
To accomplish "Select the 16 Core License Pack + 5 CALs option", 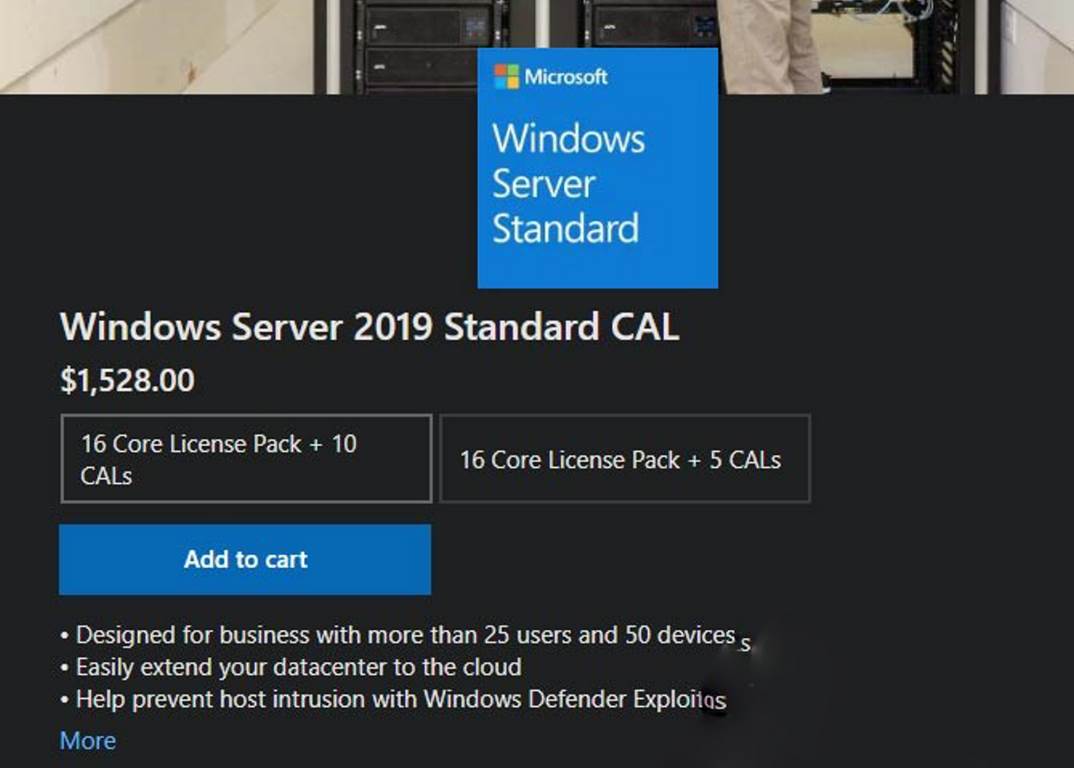I will click(x=624, y=460).
